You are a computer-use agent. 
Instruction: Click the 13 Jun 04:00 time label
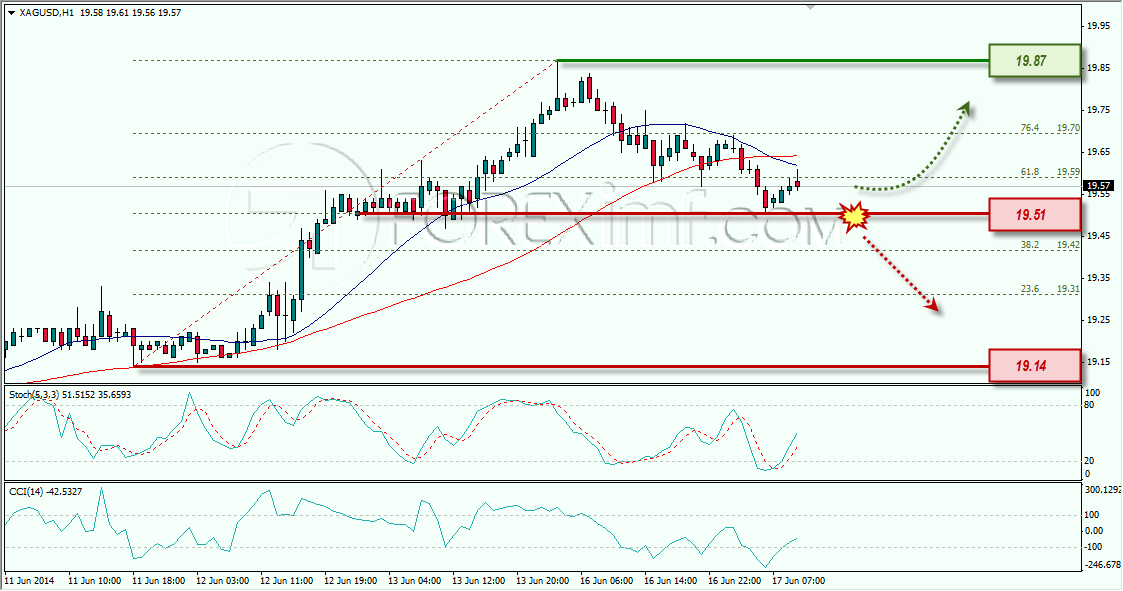coord(415,581)
